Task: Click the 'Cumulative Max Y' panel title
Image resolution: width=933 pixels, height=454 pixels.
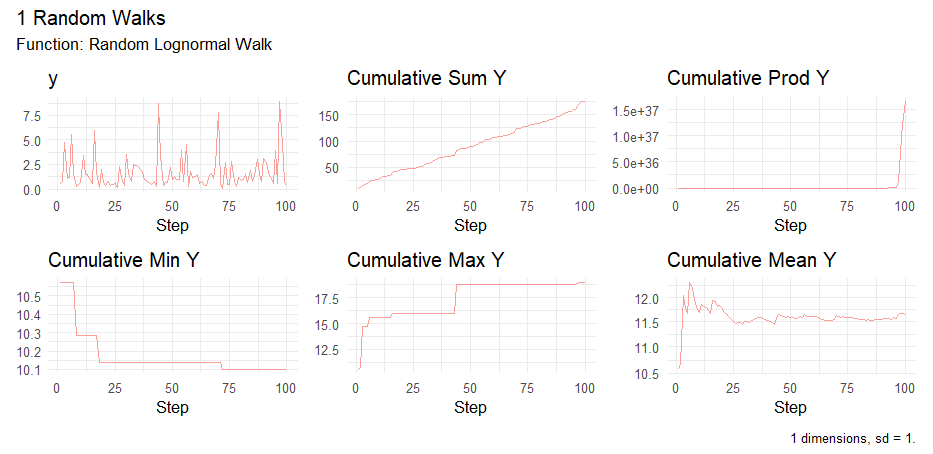Action: [x=425, y=260]
